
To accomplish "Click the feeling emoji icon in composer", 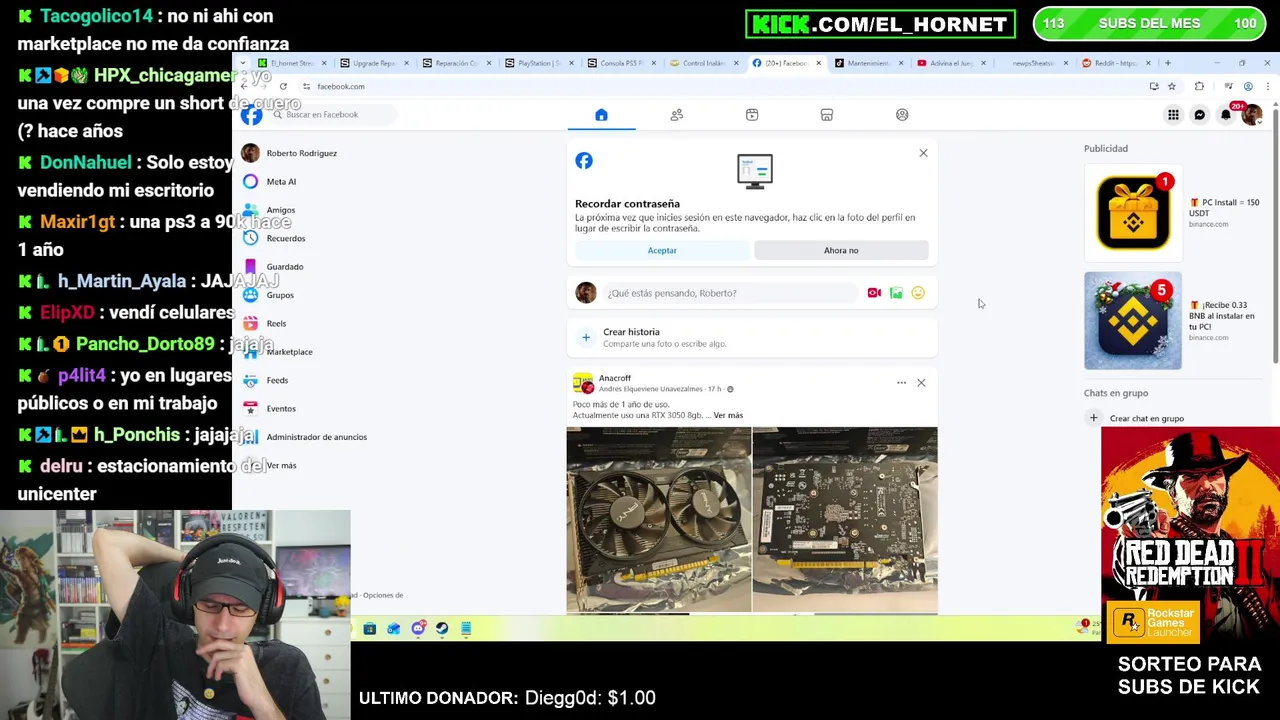I will click(918, 293).
